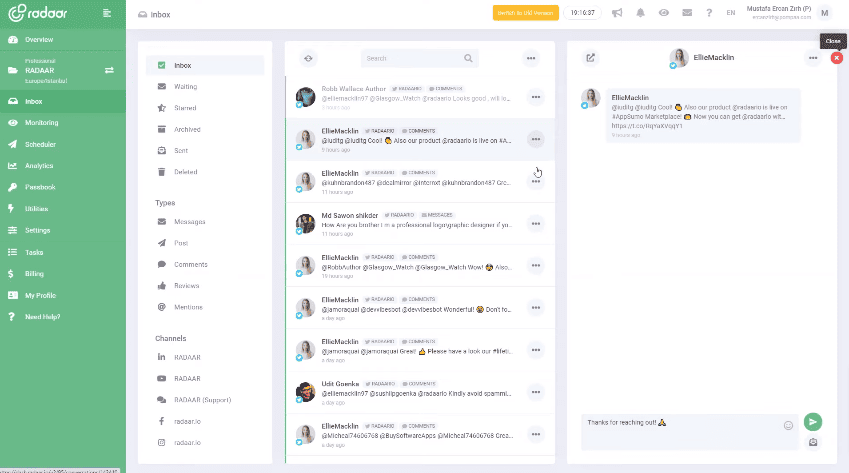The width and height of the screenshot is (849, 473).
Task: Open options menu for EllieMacklin conversation header
Action: [x=812, y=58]
